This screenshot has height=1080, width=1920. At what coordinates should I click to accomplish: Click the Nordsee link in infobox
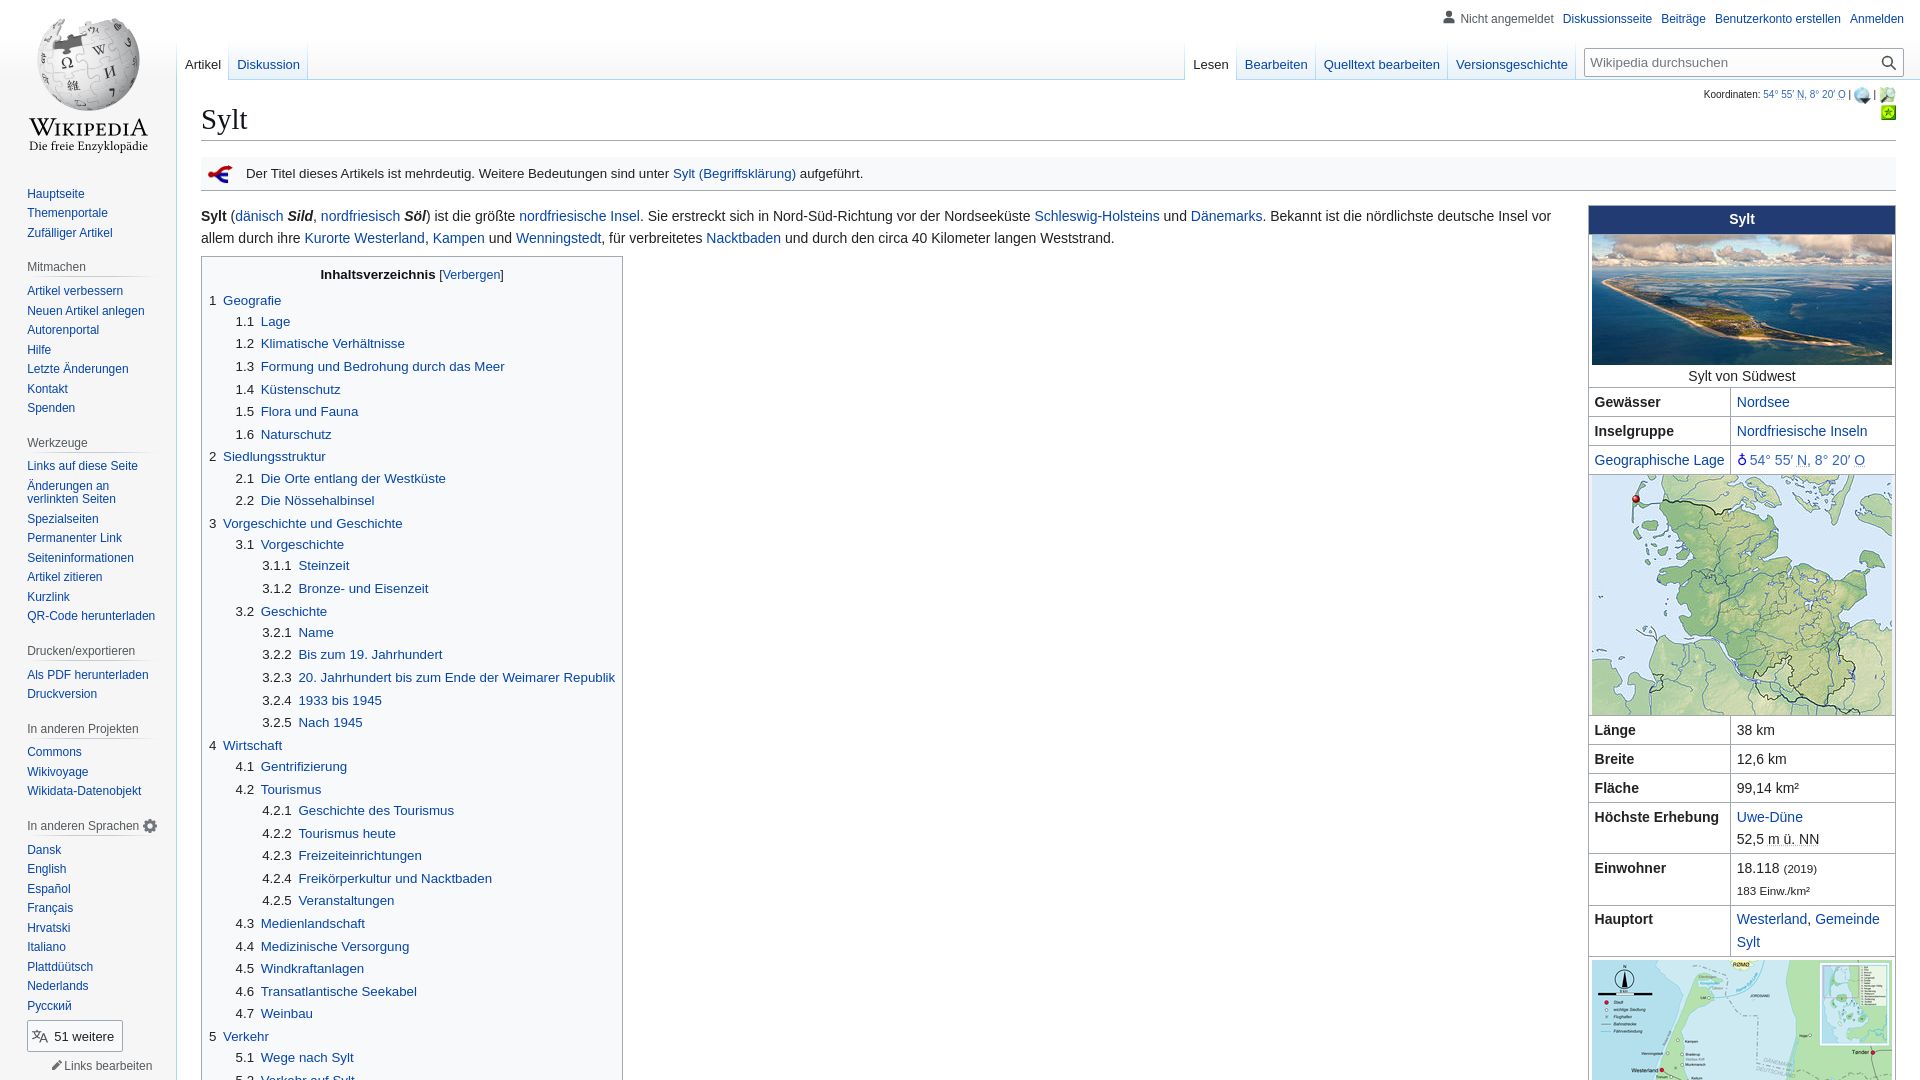1763,402
